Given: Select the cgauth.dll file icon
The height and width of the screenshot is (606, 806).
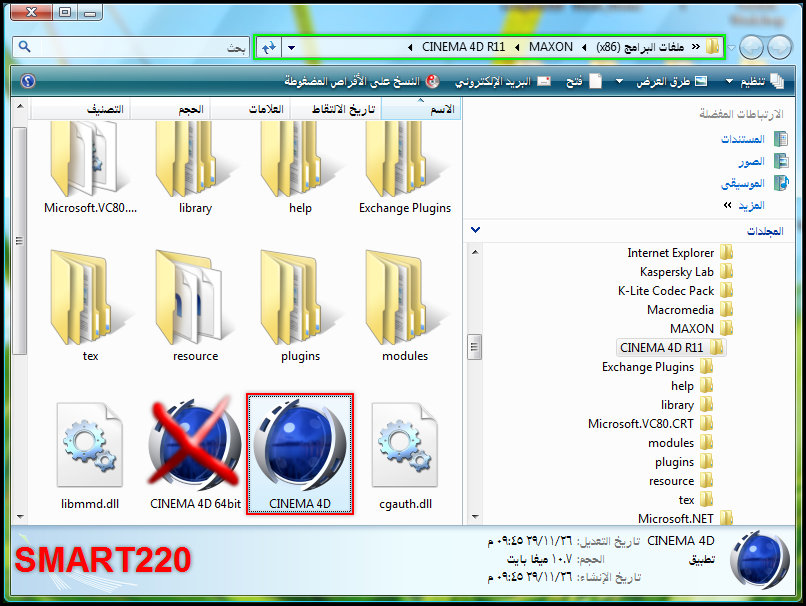Looking at the screenshot, I should tap(405, 445).
